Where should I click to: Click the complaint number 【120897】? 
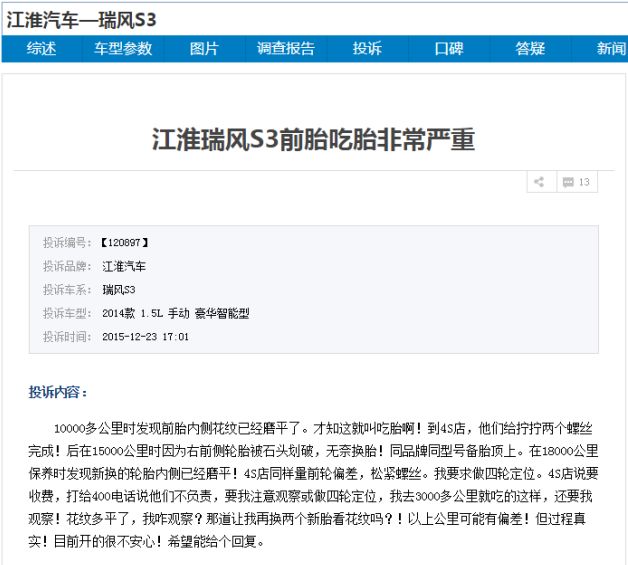click(124, 243)
